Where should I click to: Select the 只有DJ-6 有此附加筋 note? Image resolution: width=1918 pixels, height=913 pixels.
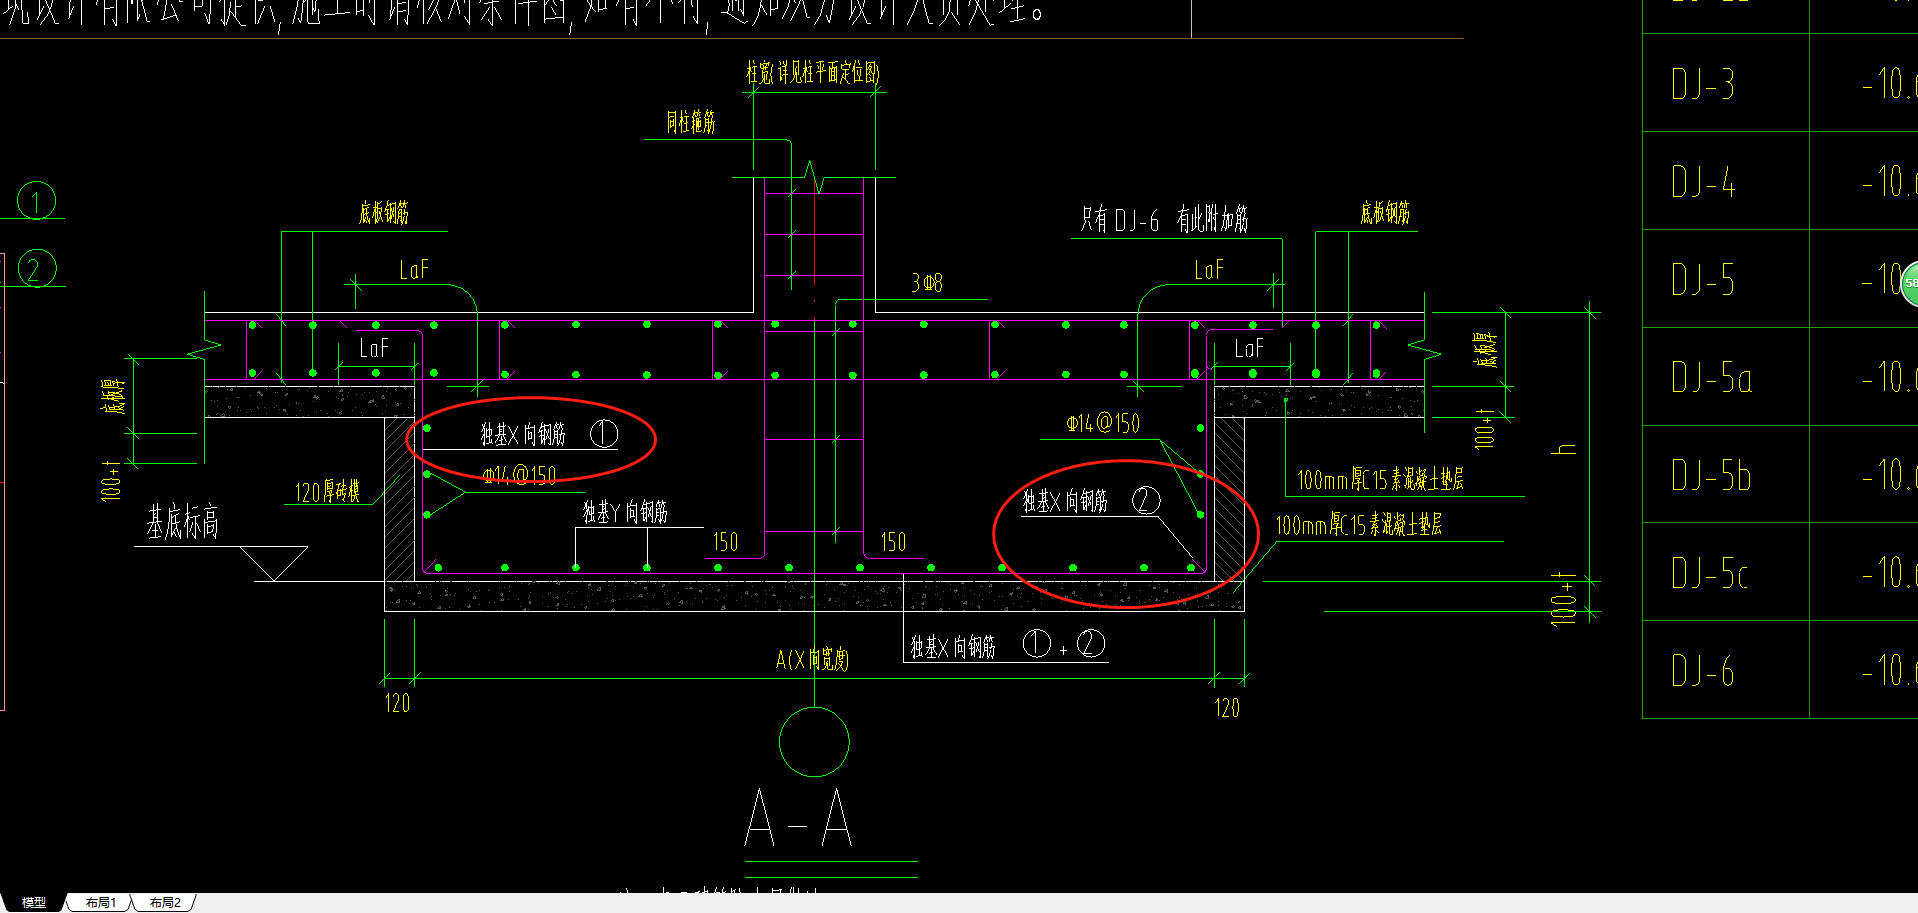[1164, 219]
